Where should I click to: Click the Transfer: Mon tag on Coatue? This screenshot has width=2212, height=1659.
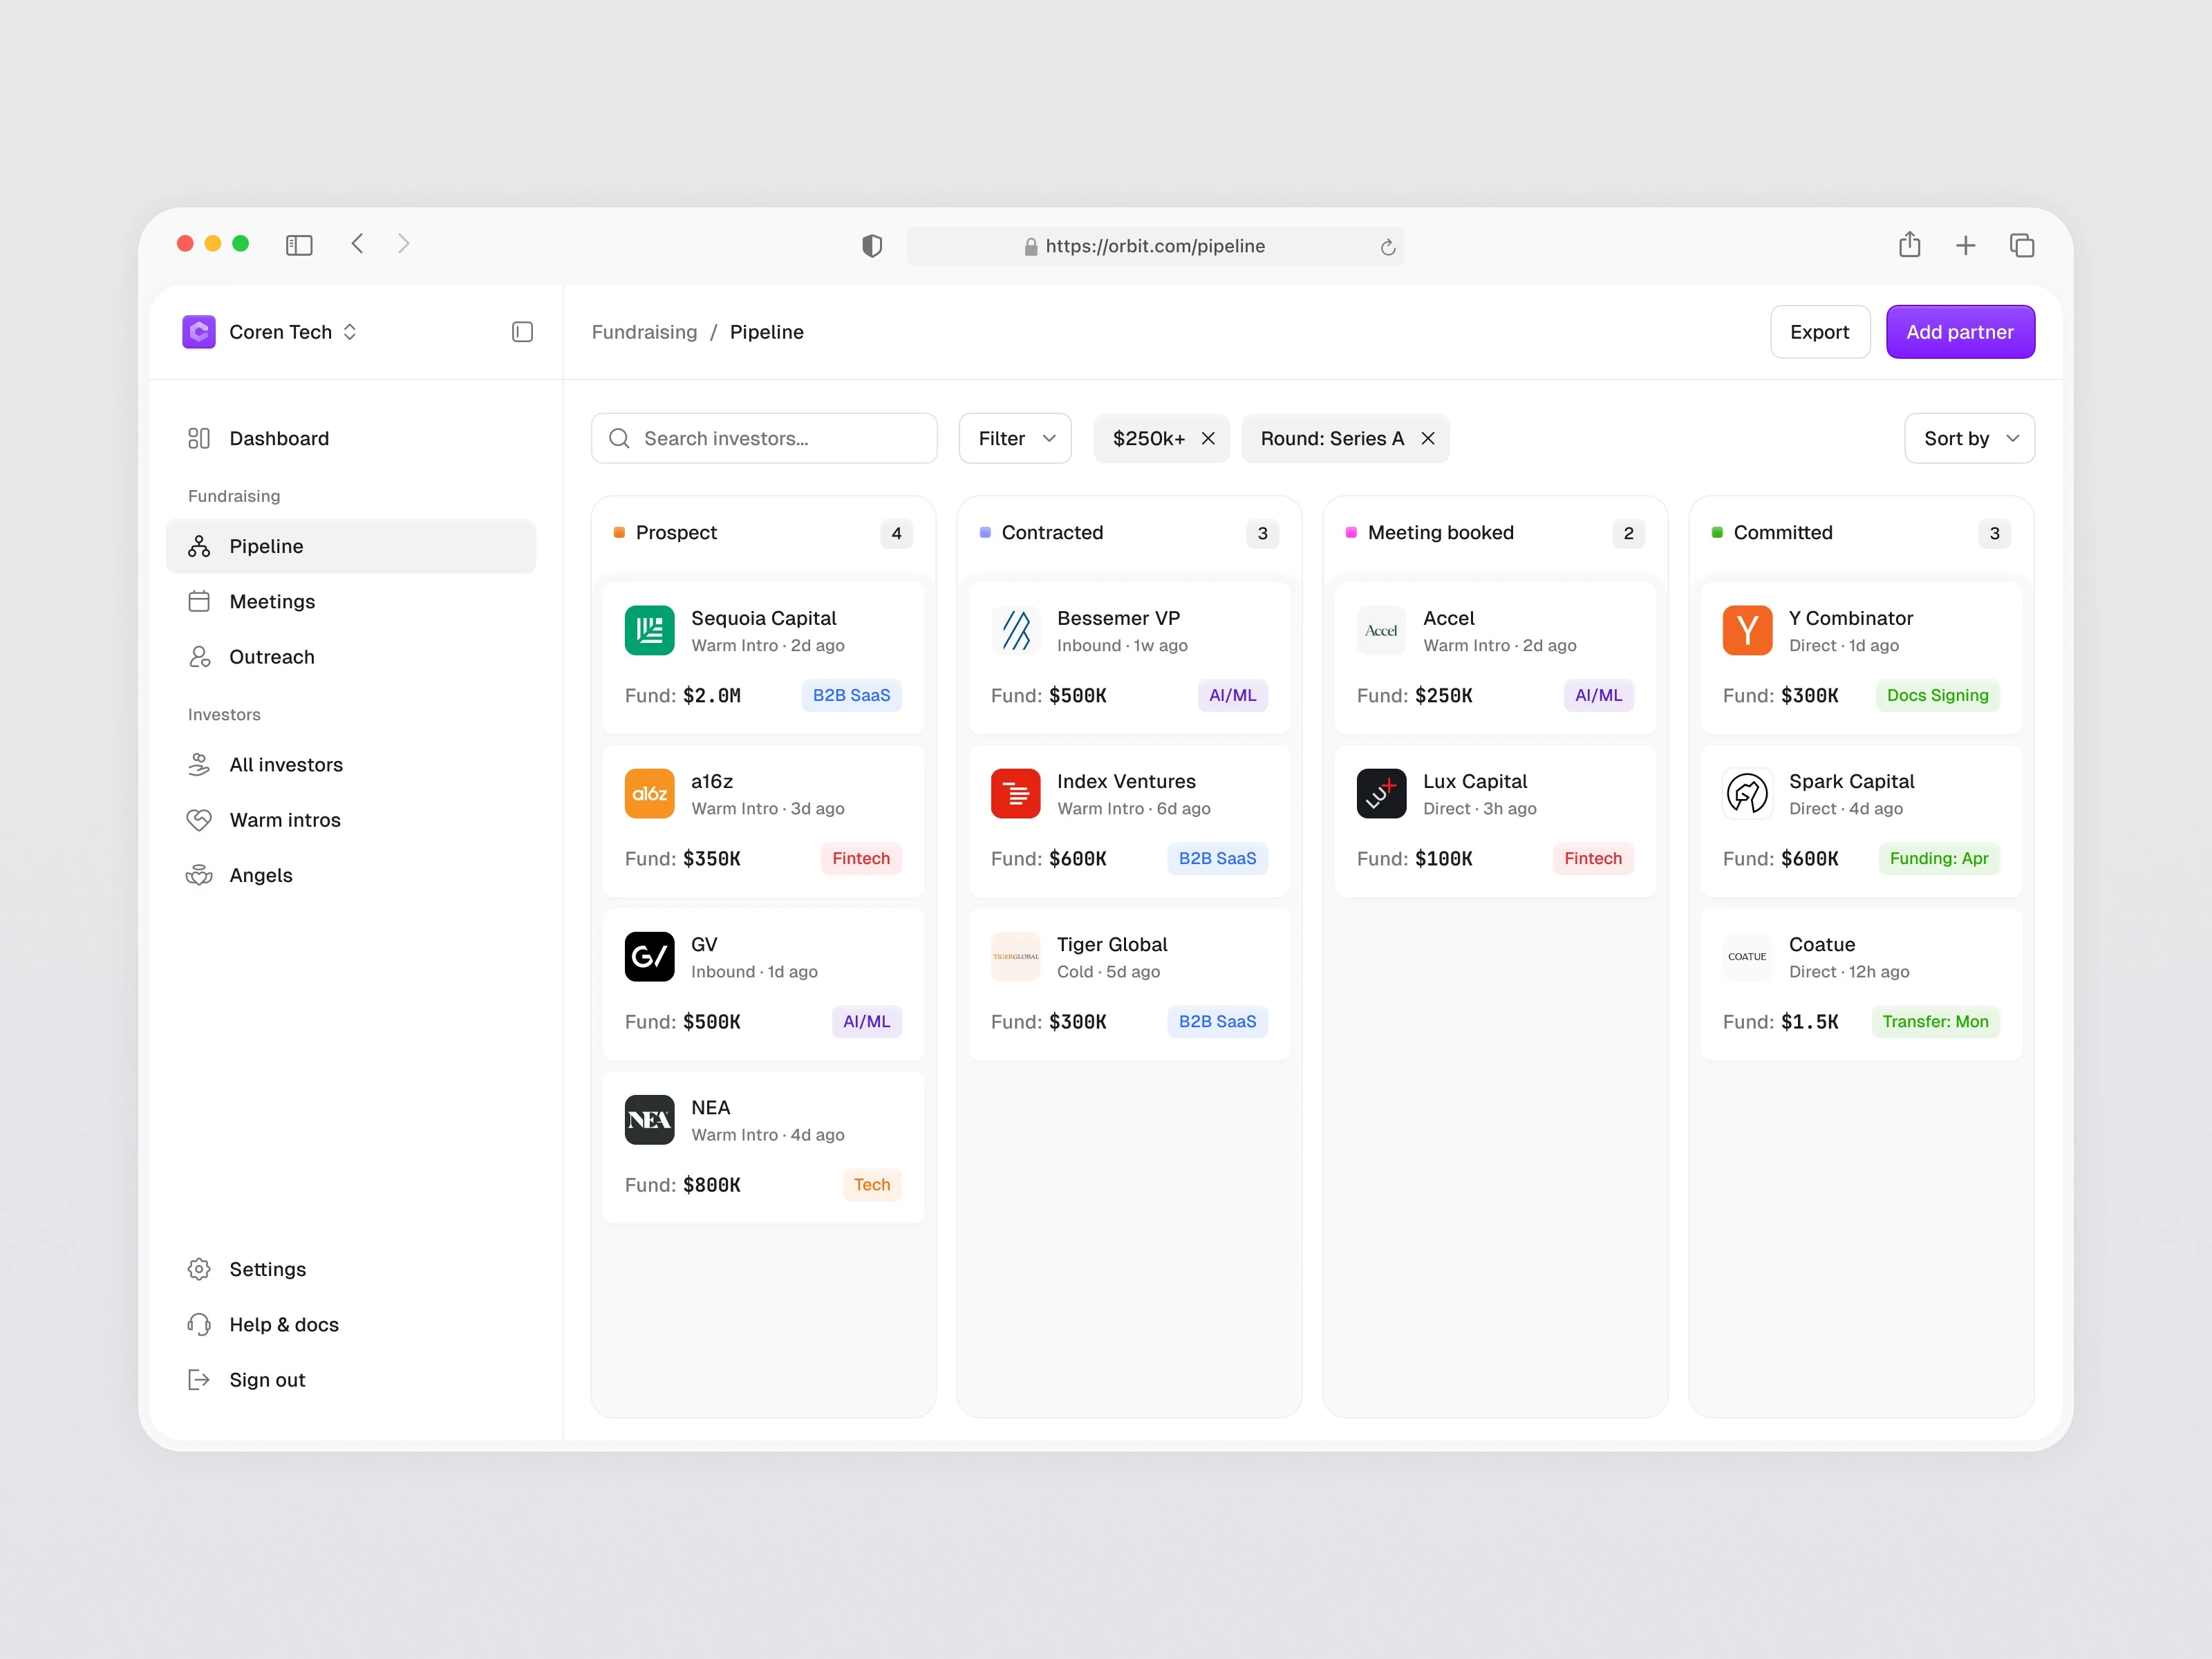1936,1022
